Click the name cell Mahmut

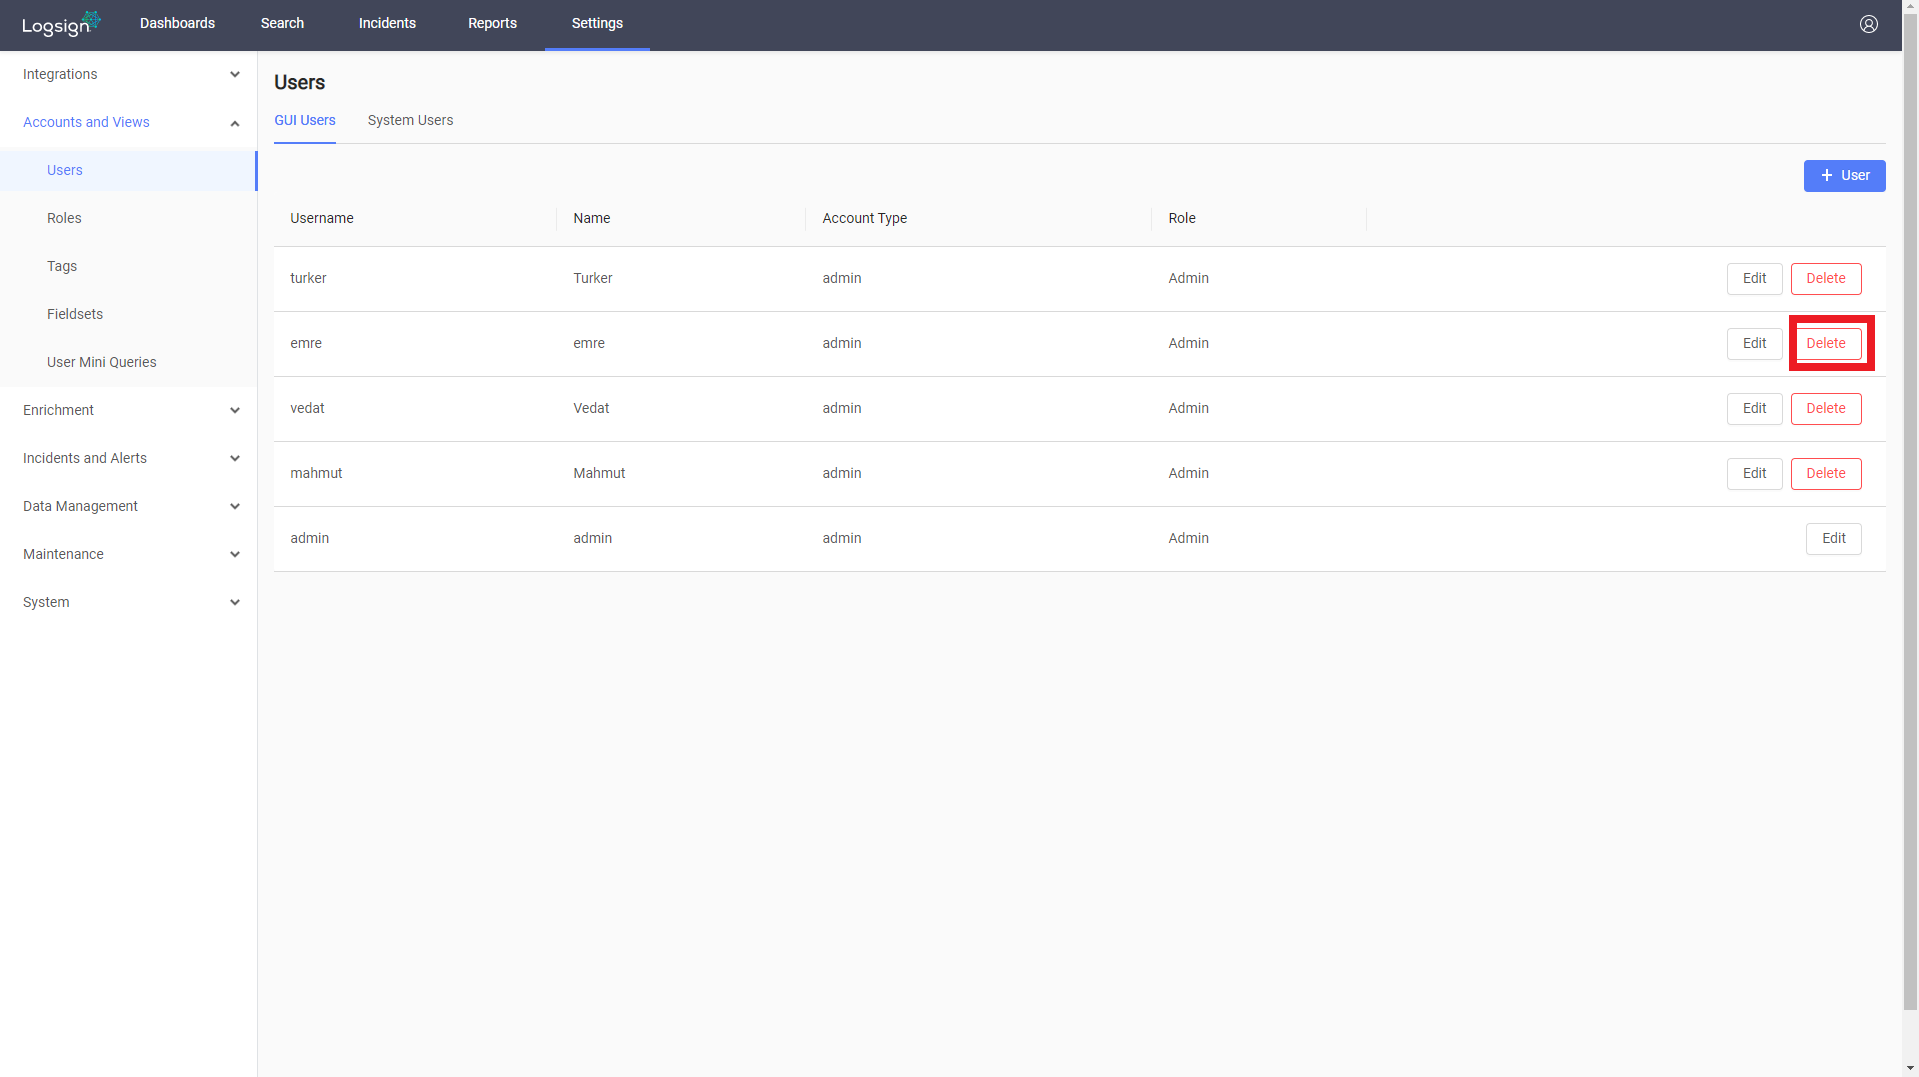(599, 473)
